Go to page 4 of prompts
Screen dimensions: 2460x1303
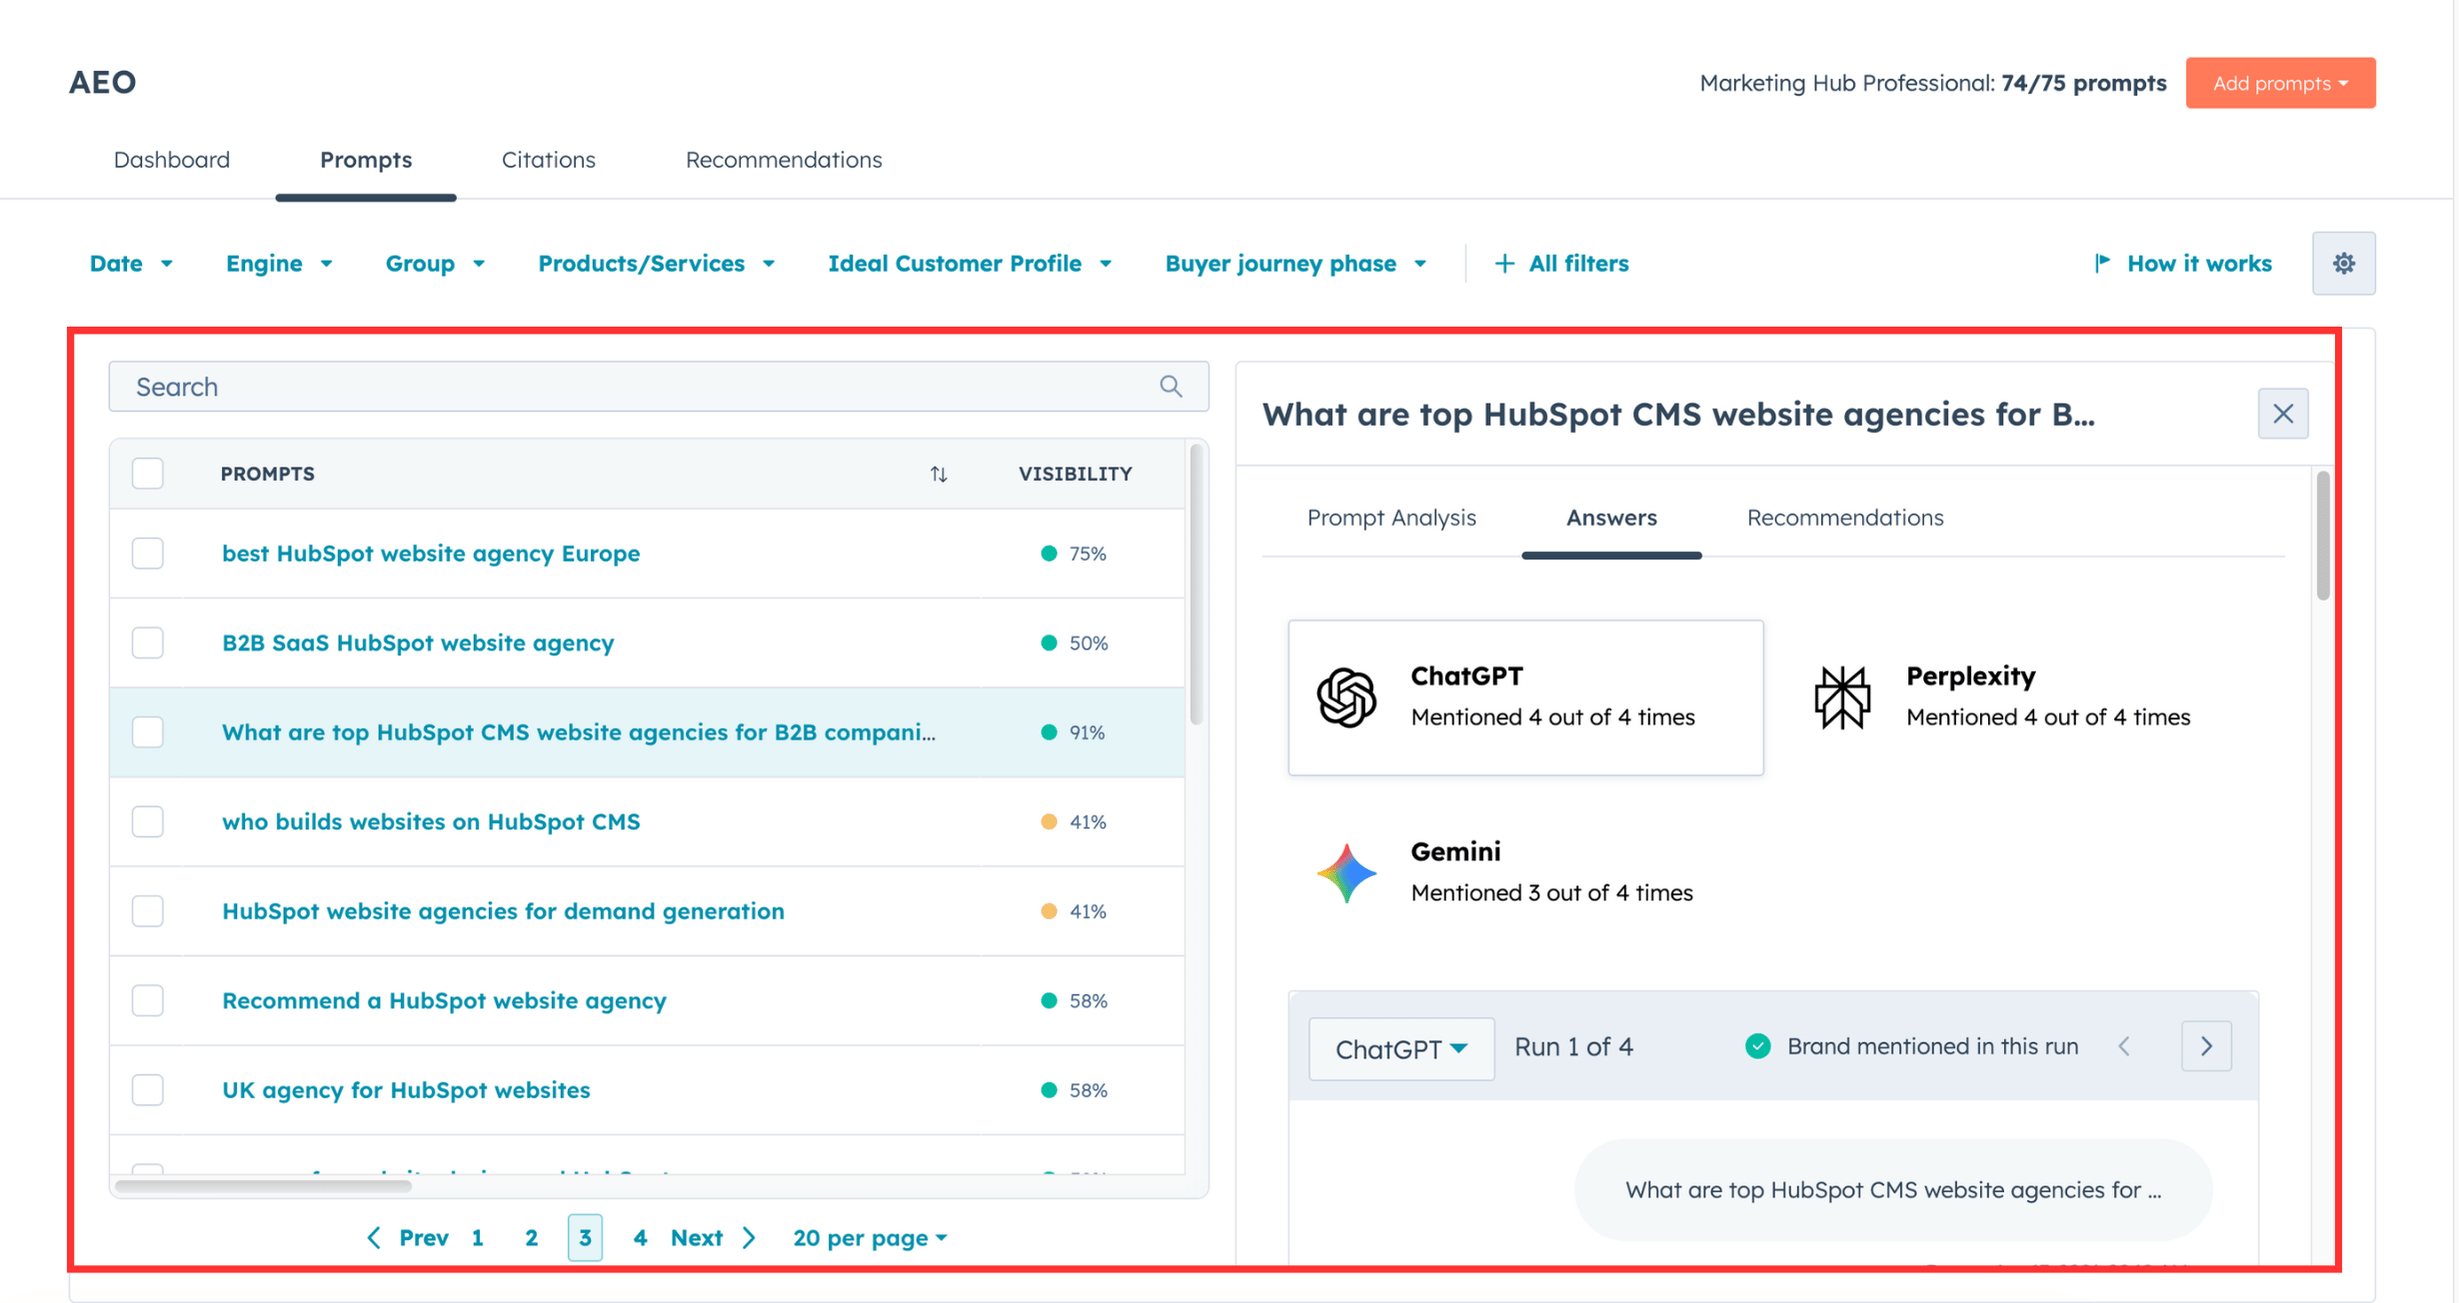[x=640, y=1237]
